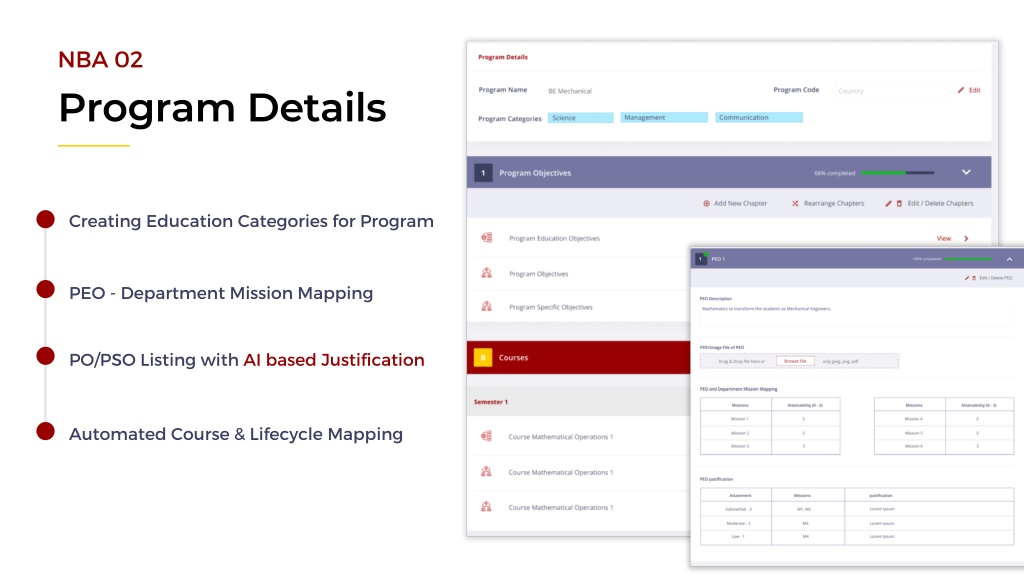The image size is (1024, 576).
Task: Click Rearrange Chapters
Action: (x=833, y=204)
